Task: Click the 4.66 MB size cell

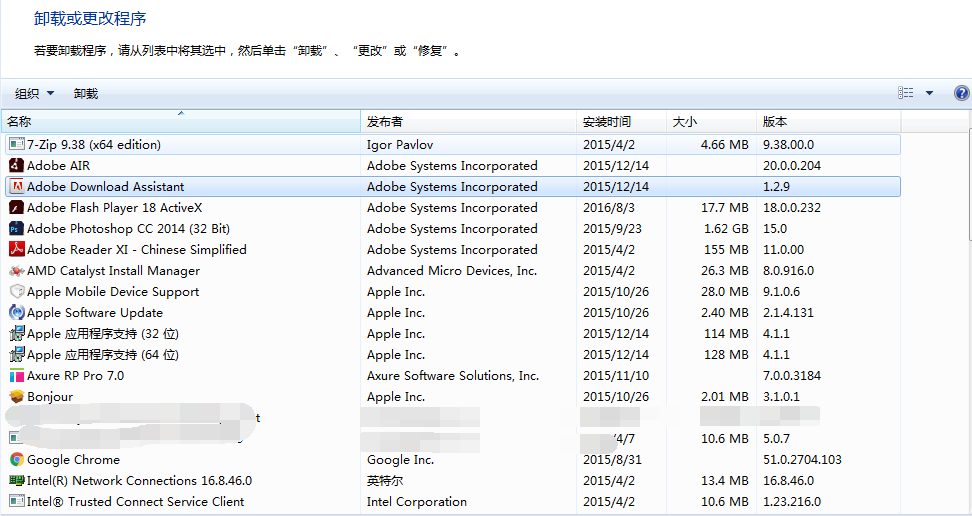Action: [x=725, y=145]
